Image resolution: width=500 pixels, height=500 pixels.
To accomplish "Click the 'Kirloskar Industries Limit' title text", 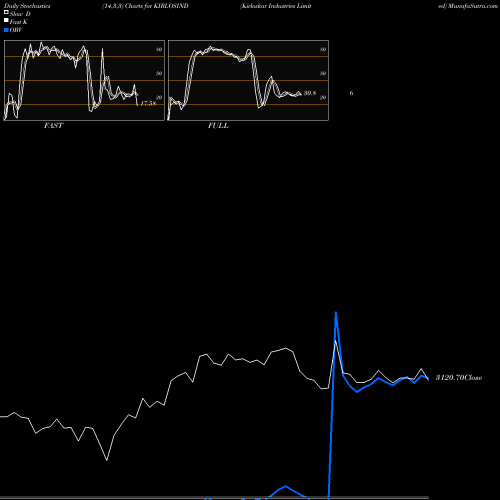I will tap(276, 6).
